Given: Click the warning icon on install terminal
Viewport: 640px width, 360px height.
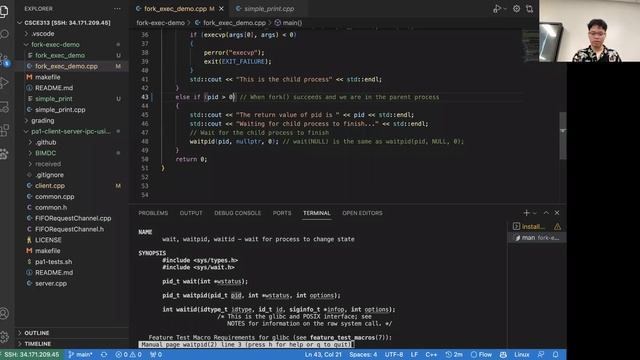Looking at the screenshot, I should coord(557,227).
